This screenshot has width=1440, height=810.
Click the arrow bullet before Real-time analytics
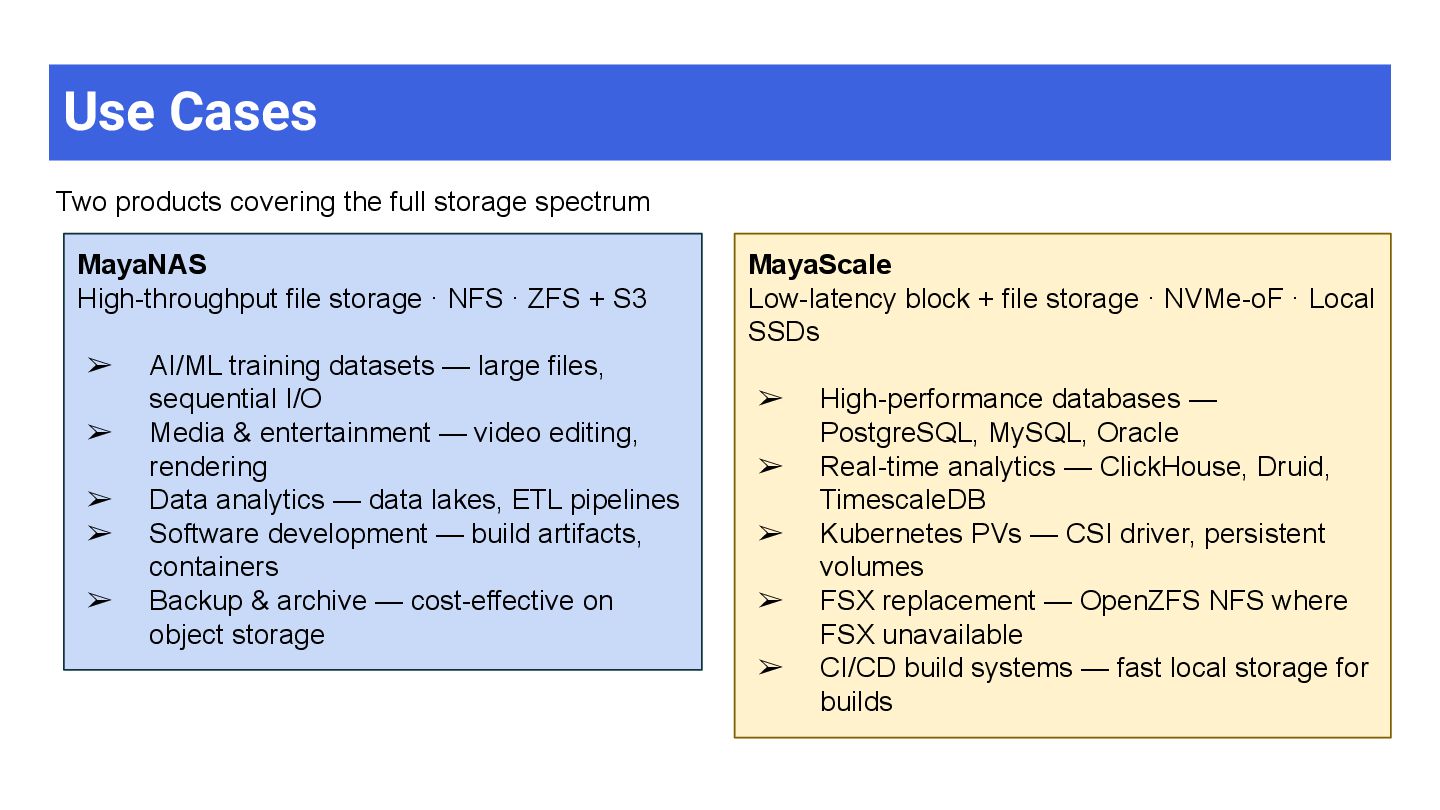pos(769,466)
